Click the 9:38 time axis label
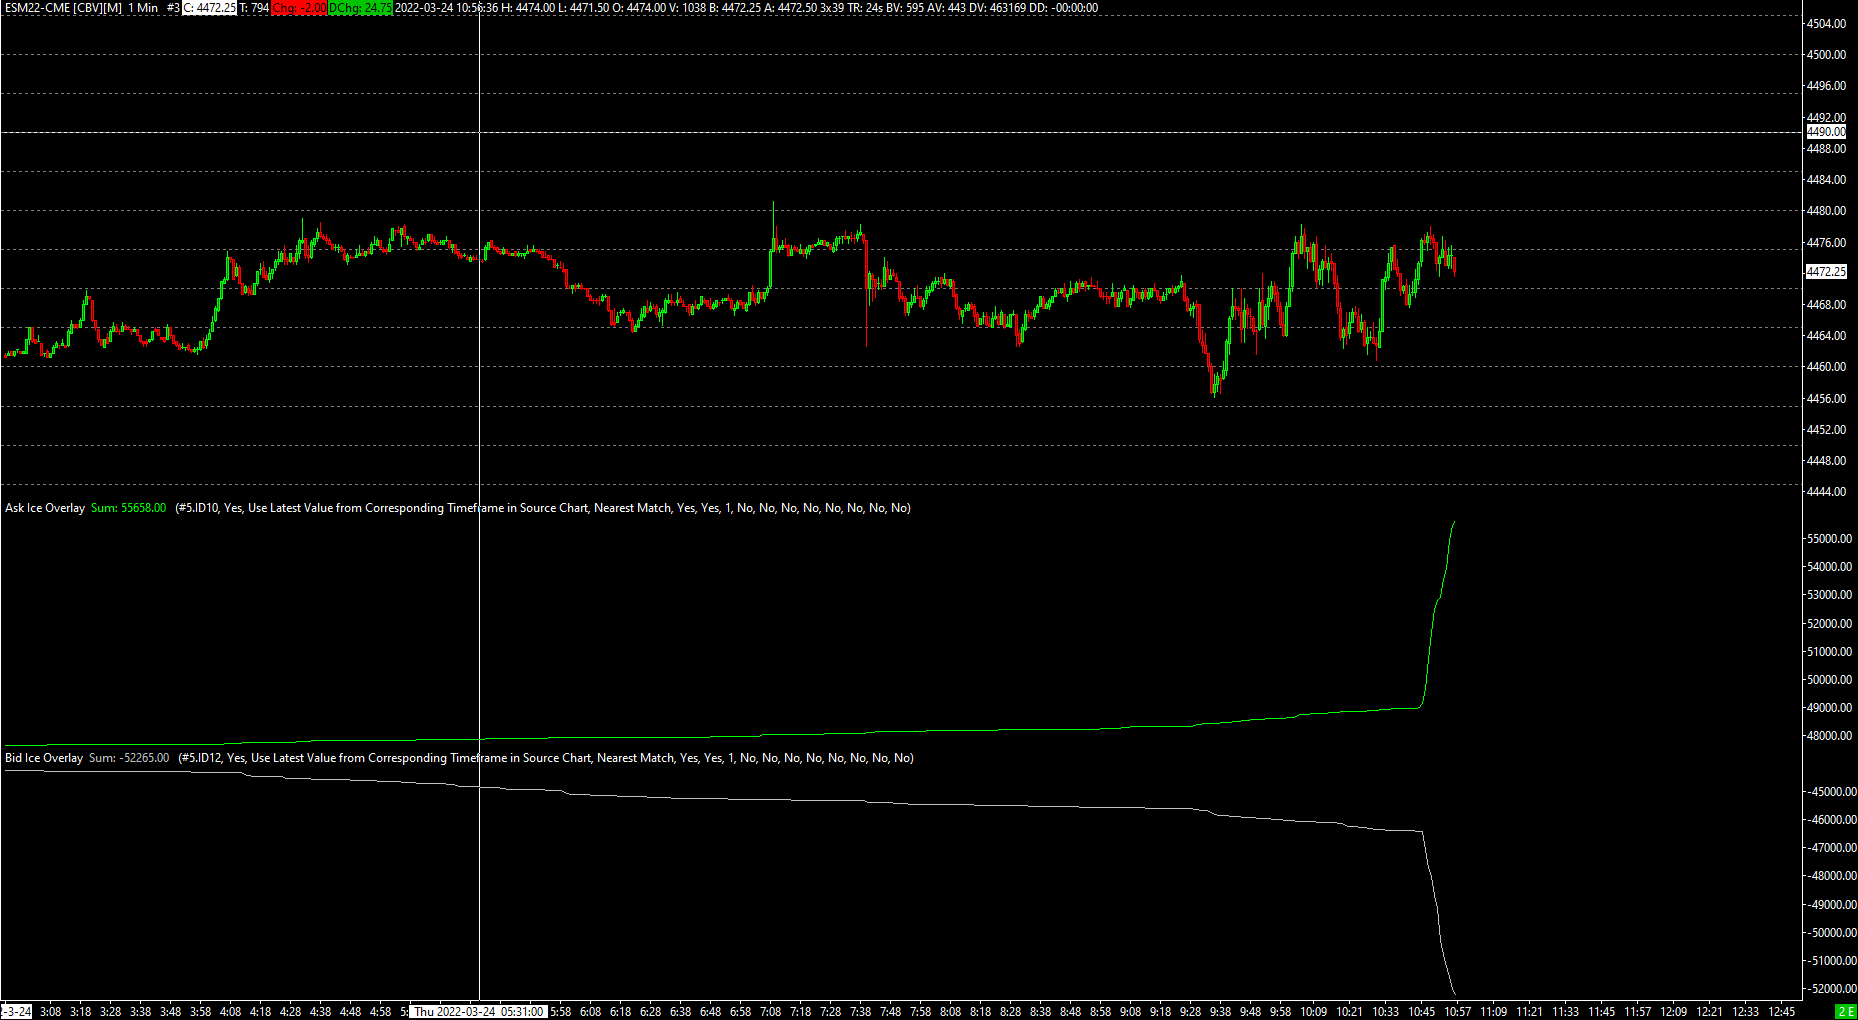Screen dimensions: 1858x1020 pos(1220,1012)
